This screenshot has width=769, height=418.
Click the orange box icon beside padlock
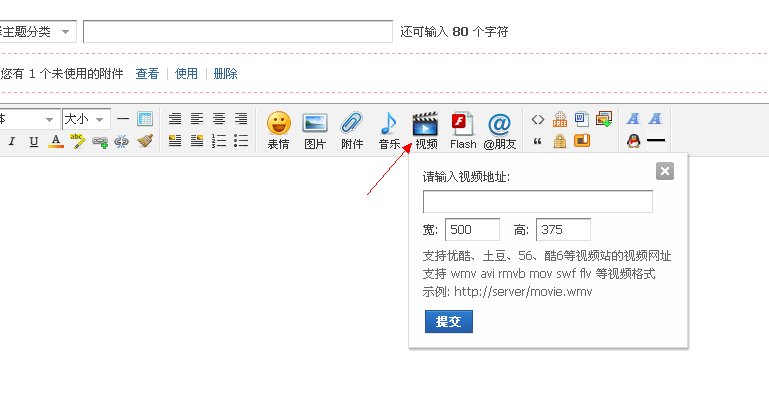(582, 141)
